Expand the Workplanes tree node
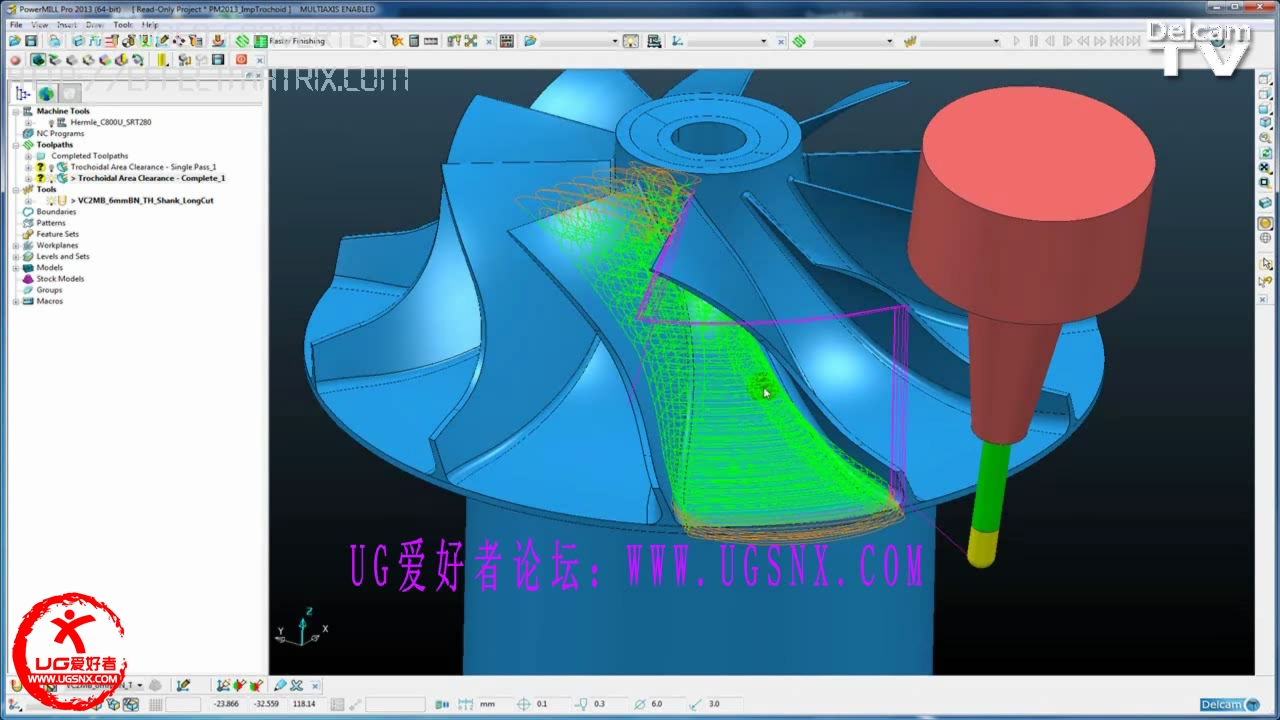The height and width of the screenshot is (720, 1280). click(15, 245)
